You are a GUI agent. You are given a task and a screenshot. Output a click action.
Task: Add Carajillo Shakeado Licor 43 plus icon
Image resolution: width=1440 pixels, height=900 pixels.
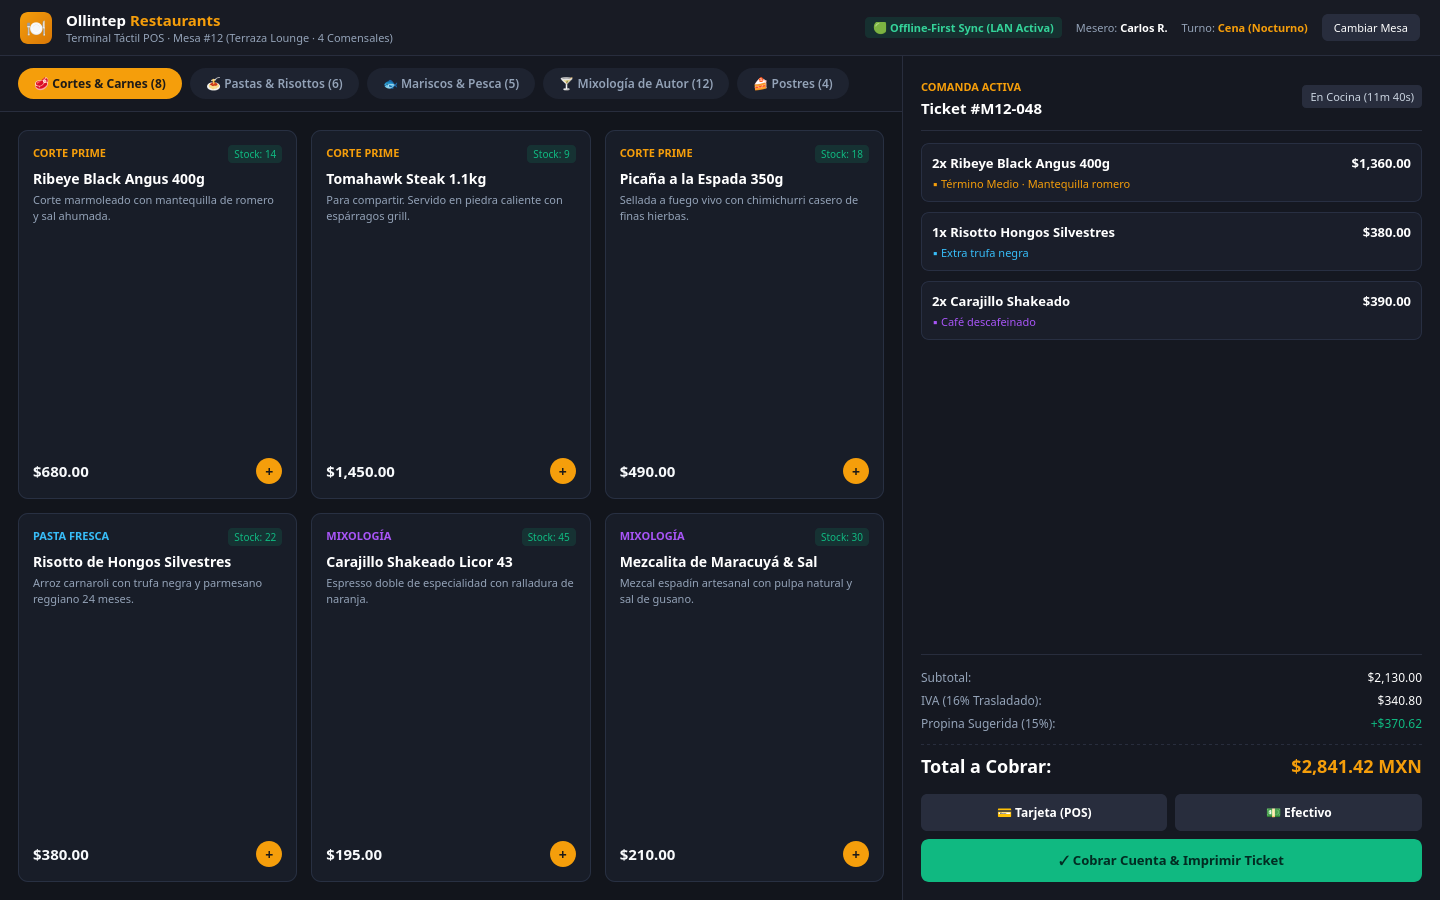tap(563, 854)
